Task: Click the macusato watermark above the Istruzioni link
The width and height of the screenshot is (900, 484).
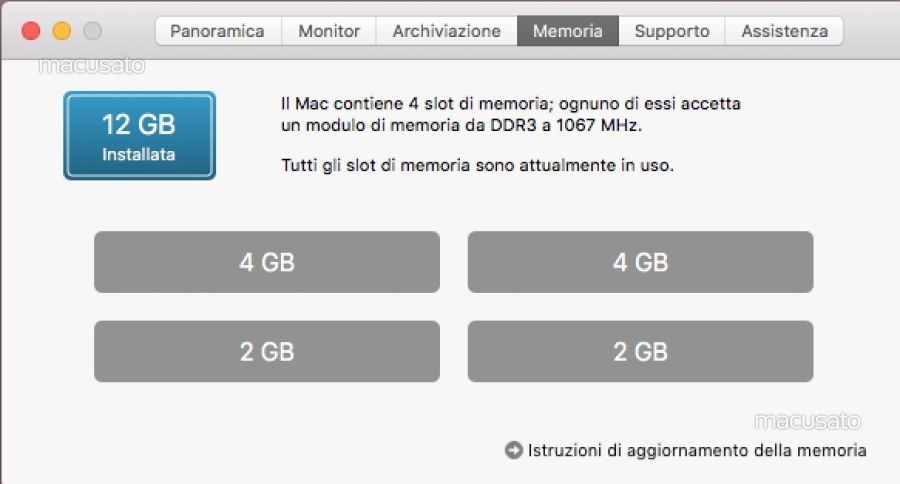Action: pyautogui.click(x=807, y=421)
